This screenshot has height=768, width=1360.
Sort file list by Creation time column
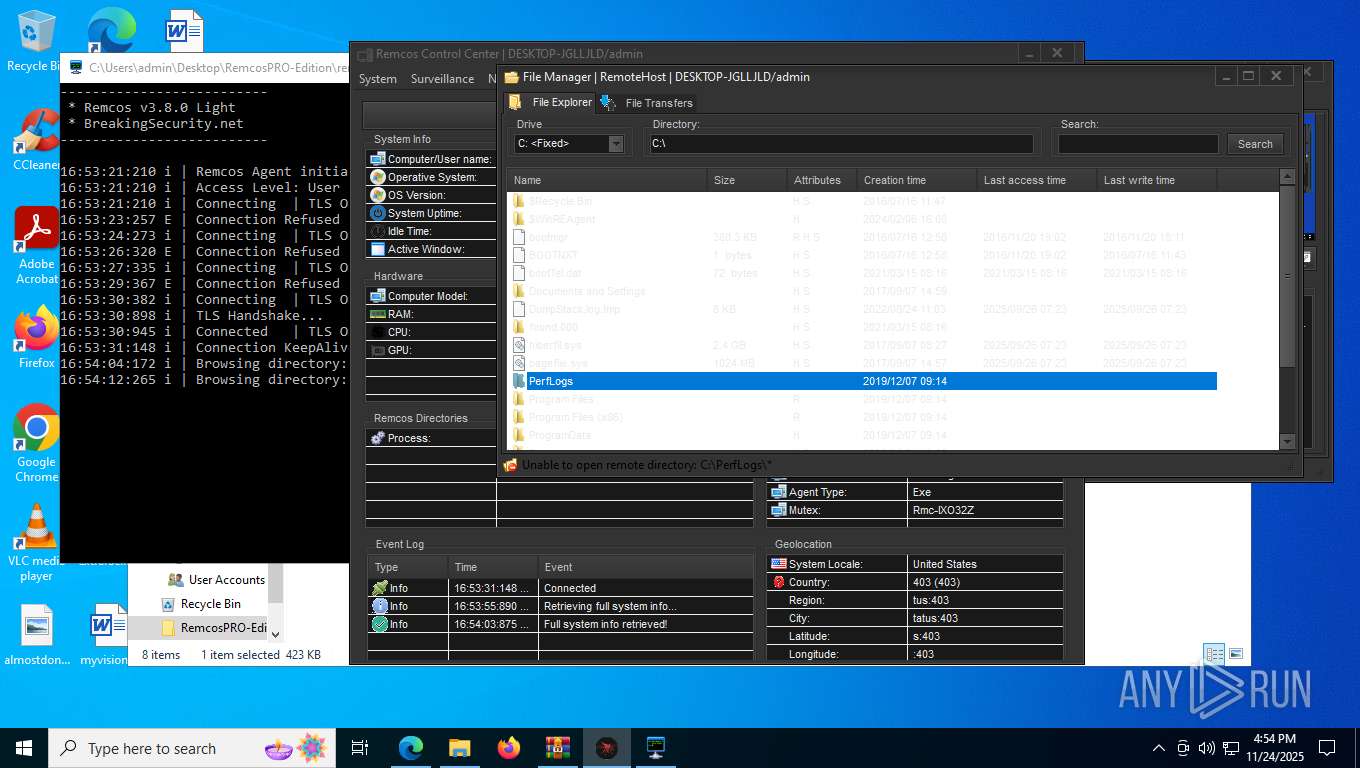point(917,180)
